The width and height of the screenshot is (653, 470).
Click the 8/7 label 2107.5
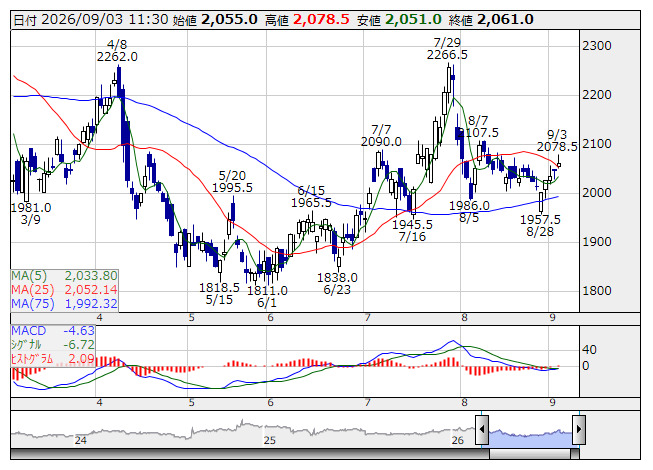478,133
